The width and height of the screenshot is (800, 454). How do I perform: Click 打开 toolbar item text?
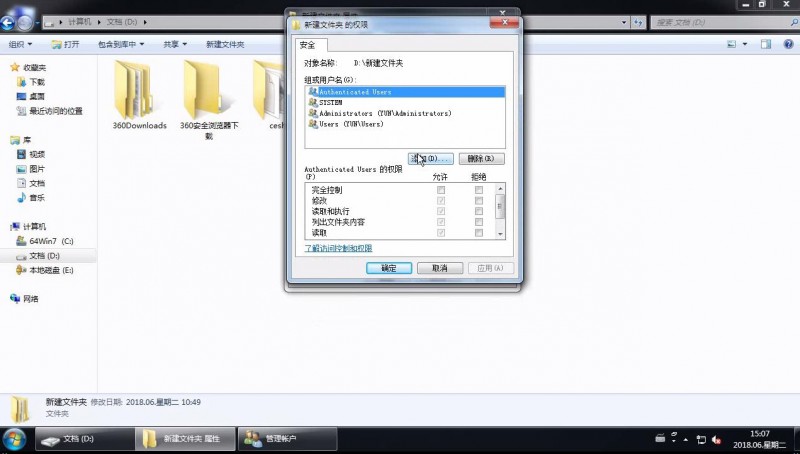pyautogui.click(x=72, y=44)
